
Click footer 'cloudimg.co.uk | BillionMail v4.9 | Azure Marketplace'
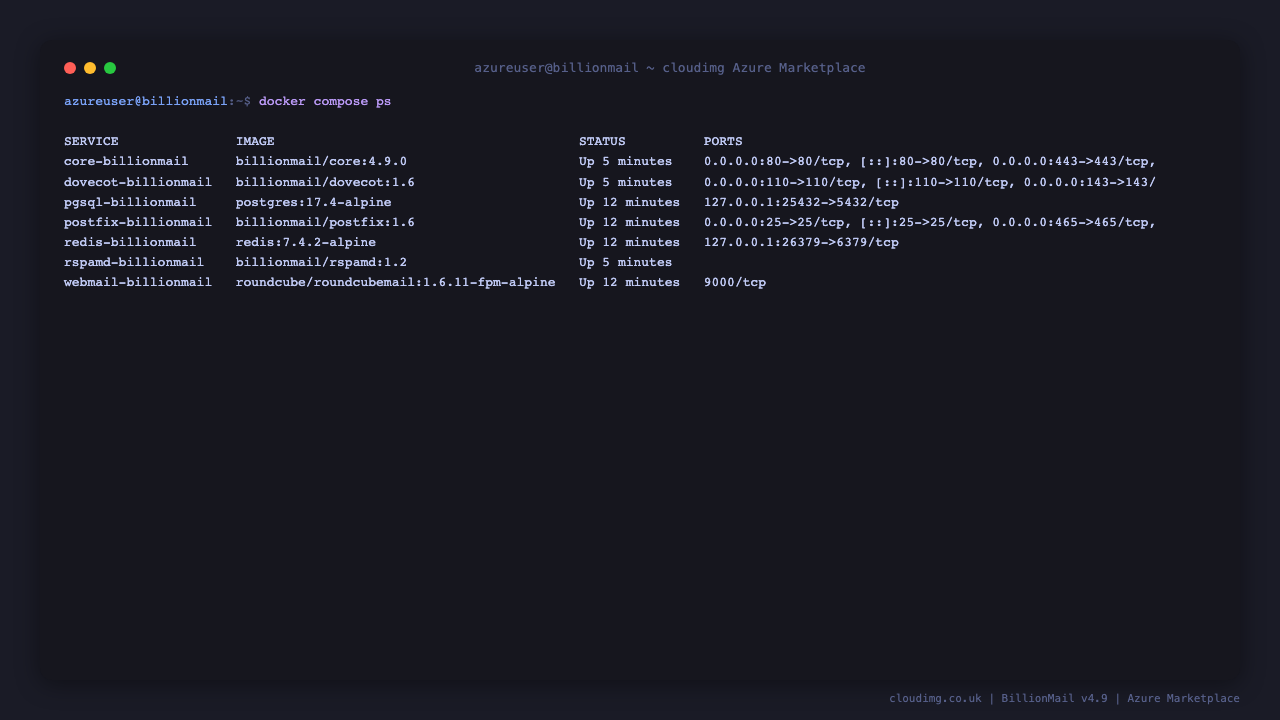pos(1064,698)
